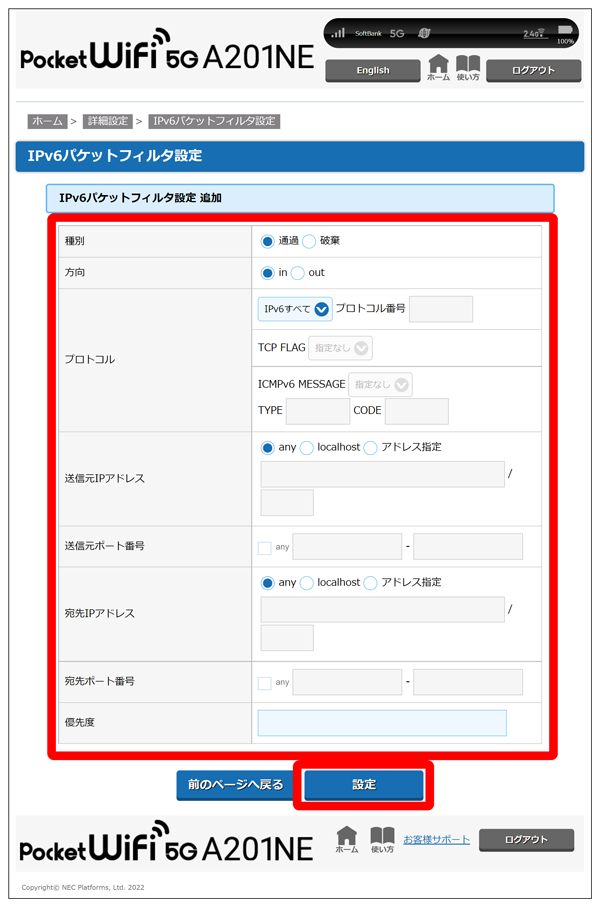Expand the TCP FLAG dropdown
Image resolution: width=600 pixels, height=907 pixels.
point(340,348)
